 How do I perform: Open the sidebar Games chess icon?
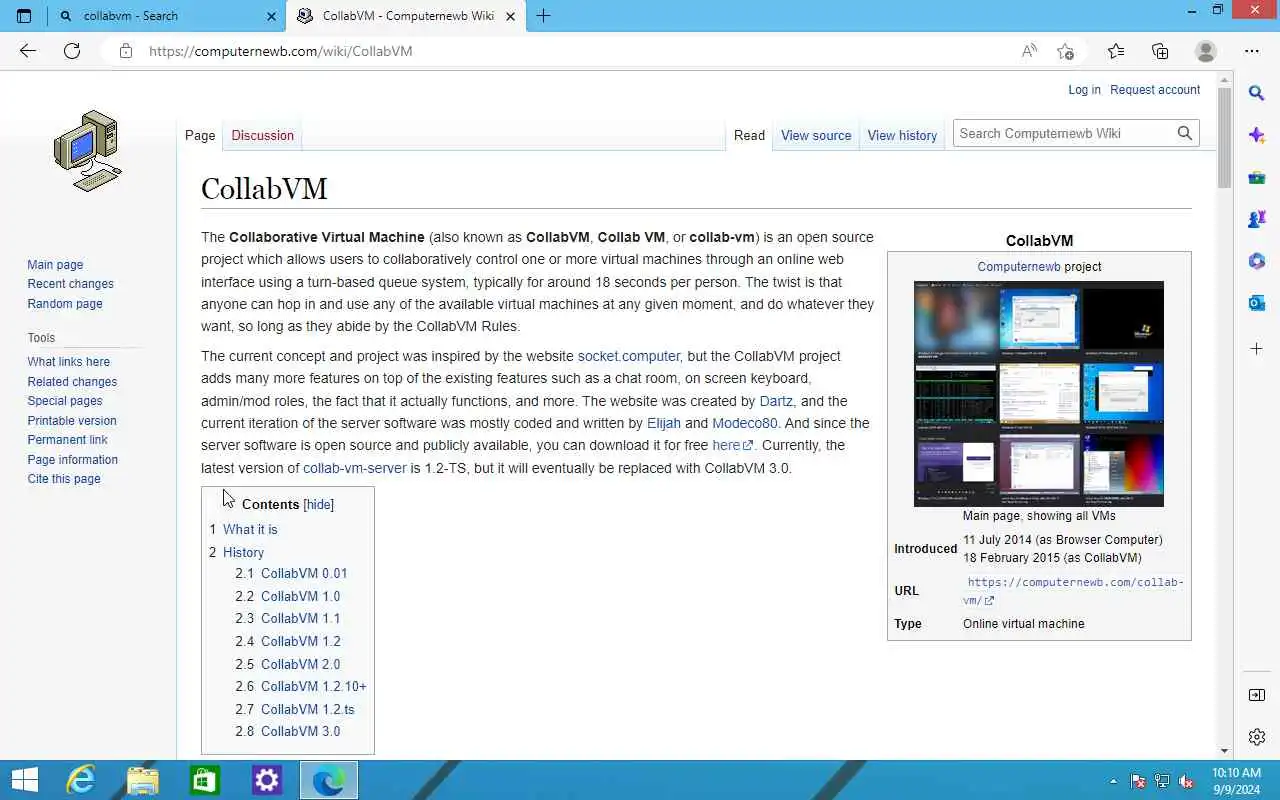pos(1257,219)
